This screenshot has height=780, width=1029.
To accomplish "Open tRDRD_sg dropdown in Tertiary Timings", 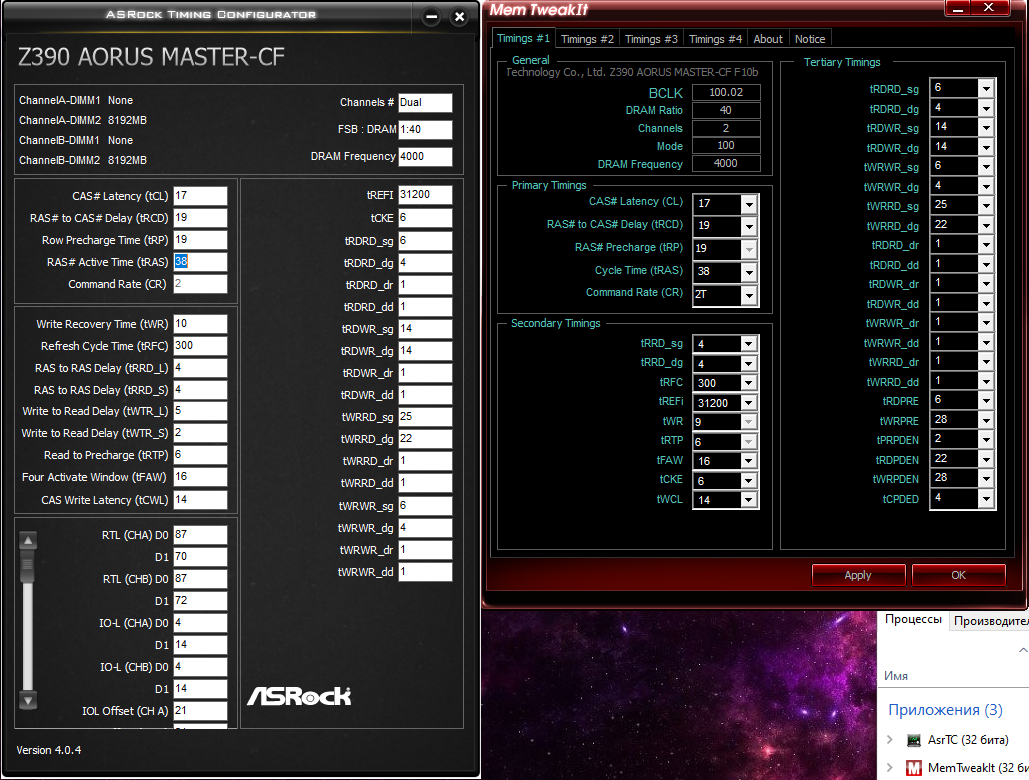I will [x=986, y=88].
